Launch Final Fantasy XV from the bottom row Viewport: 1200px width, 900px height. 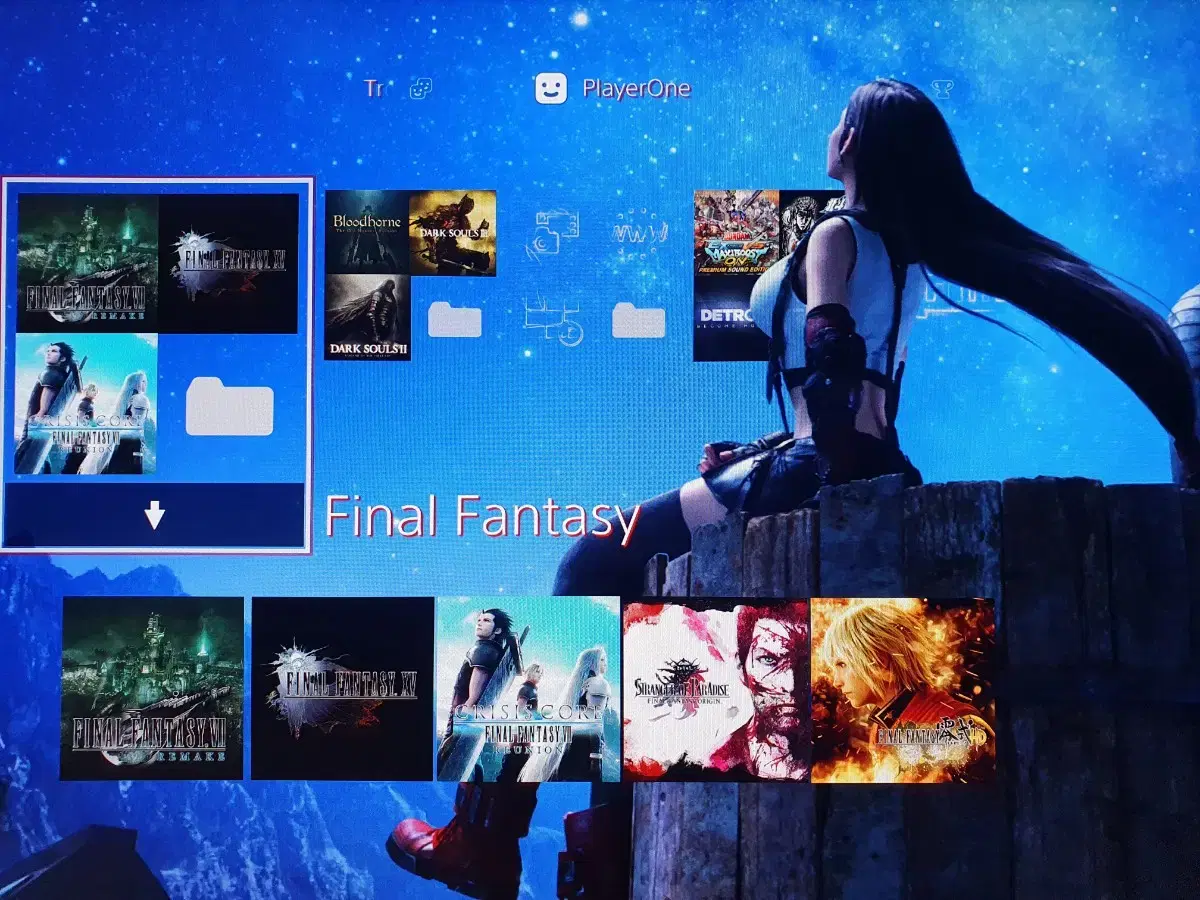pos(343,689)
